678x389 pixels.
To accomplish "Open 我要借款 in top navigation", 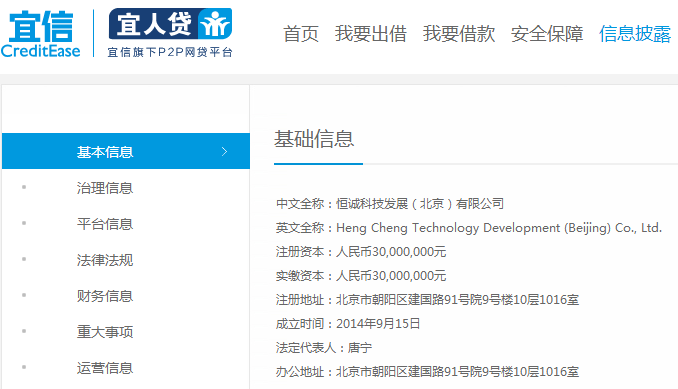I will click(459, 34).
